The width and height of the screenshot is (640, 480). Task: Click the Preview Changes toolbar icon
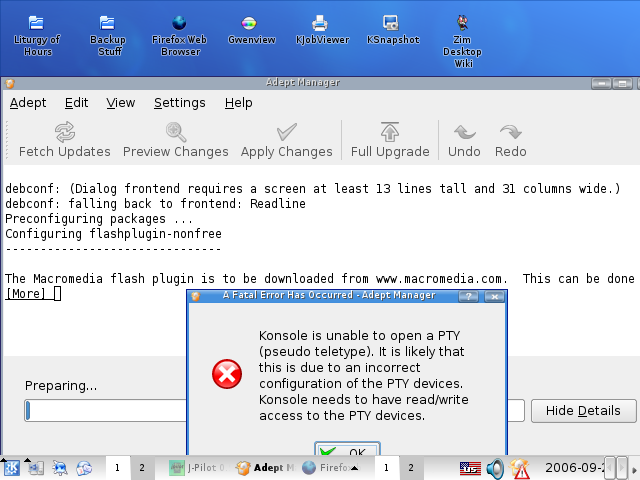point(176,140)
